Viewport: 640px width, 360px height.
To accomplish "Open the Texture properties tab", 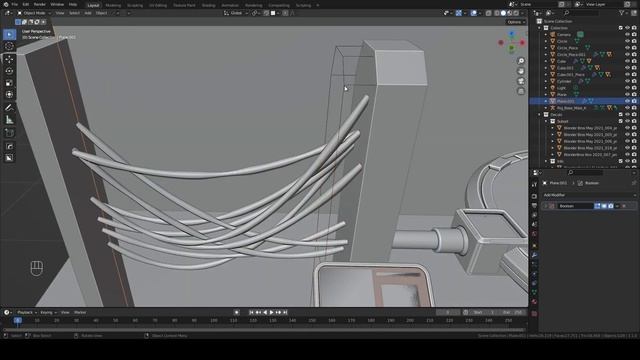I will coord(534,313).
